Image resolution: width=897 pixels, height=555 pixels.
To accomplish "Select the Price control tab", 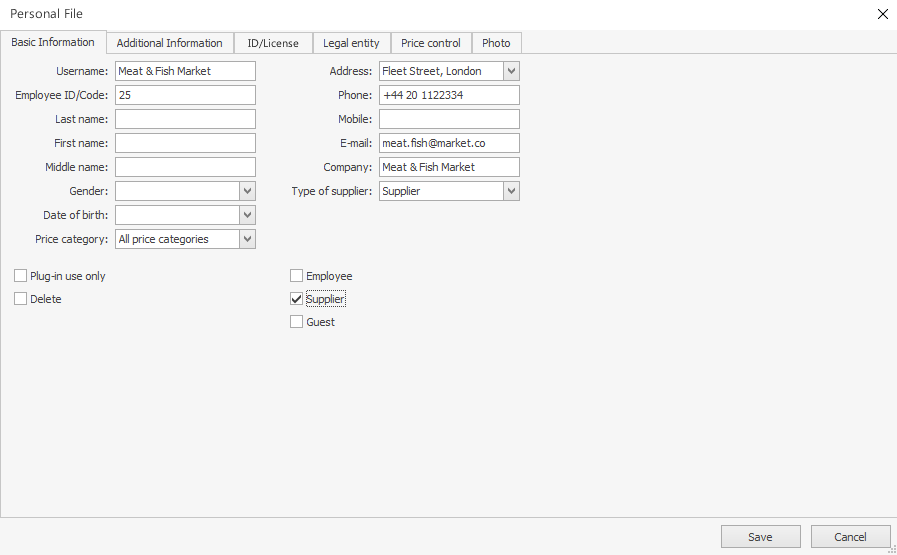I will [431, 43].
